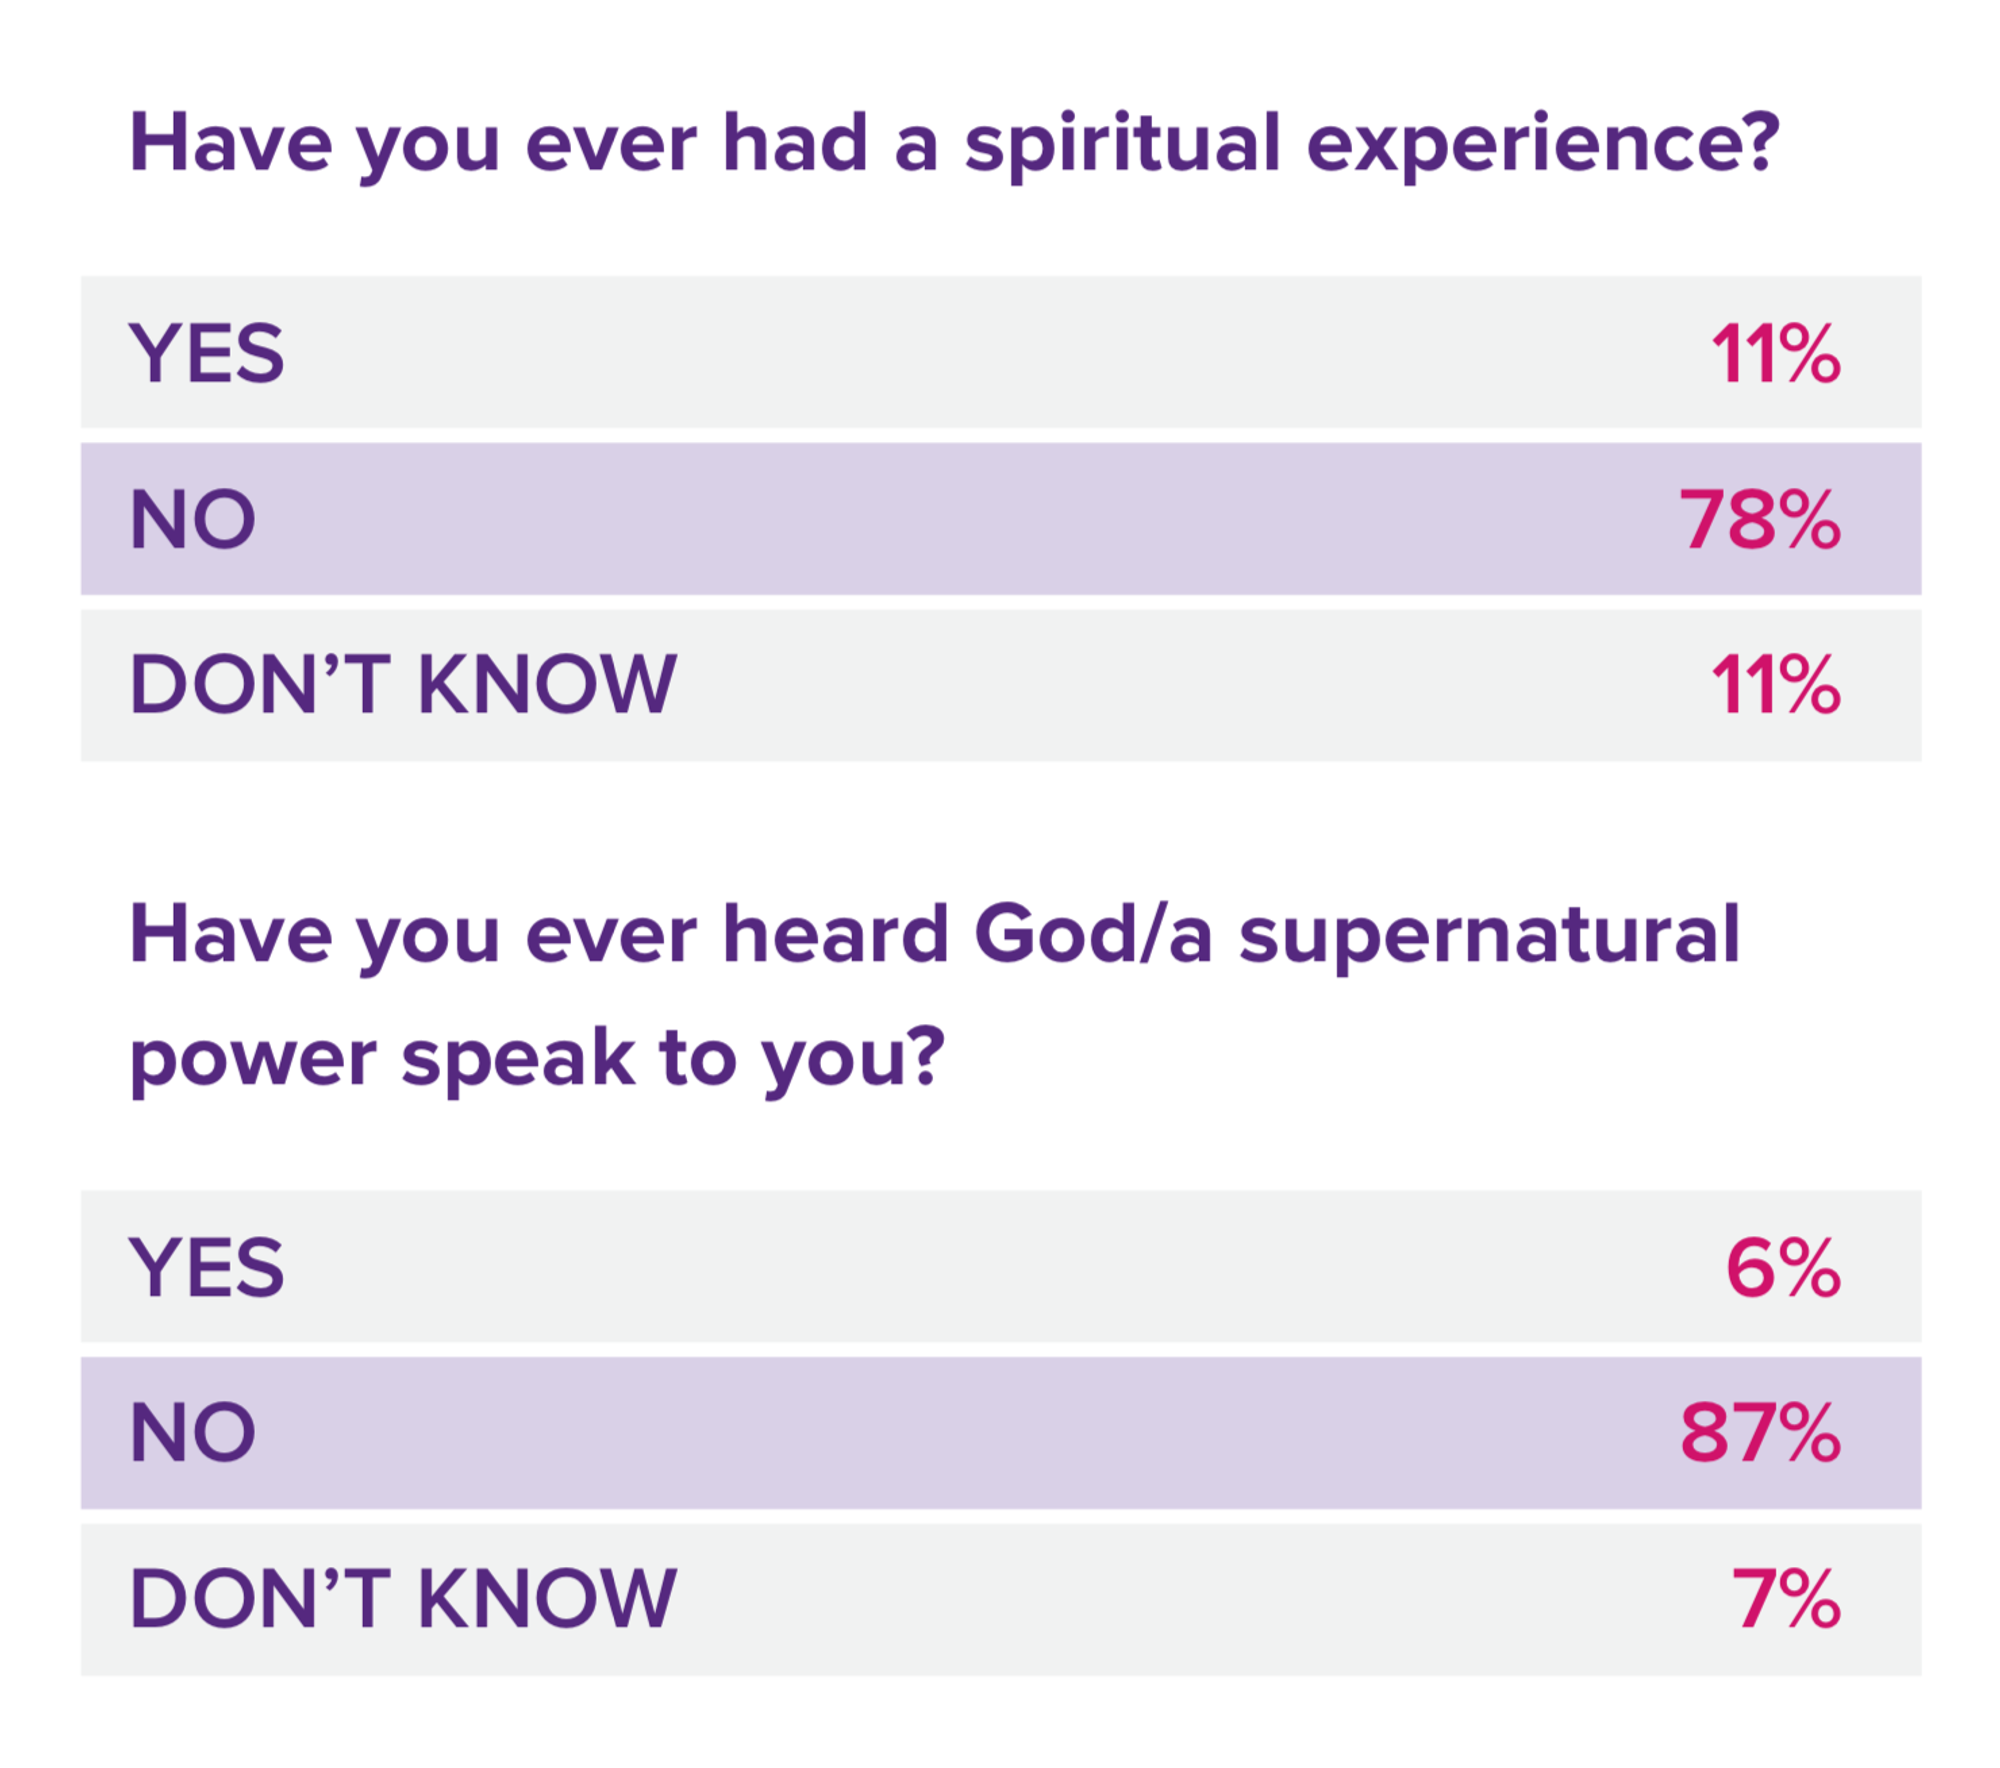
Task: Click the 78% value
Action: (1759, 519)
